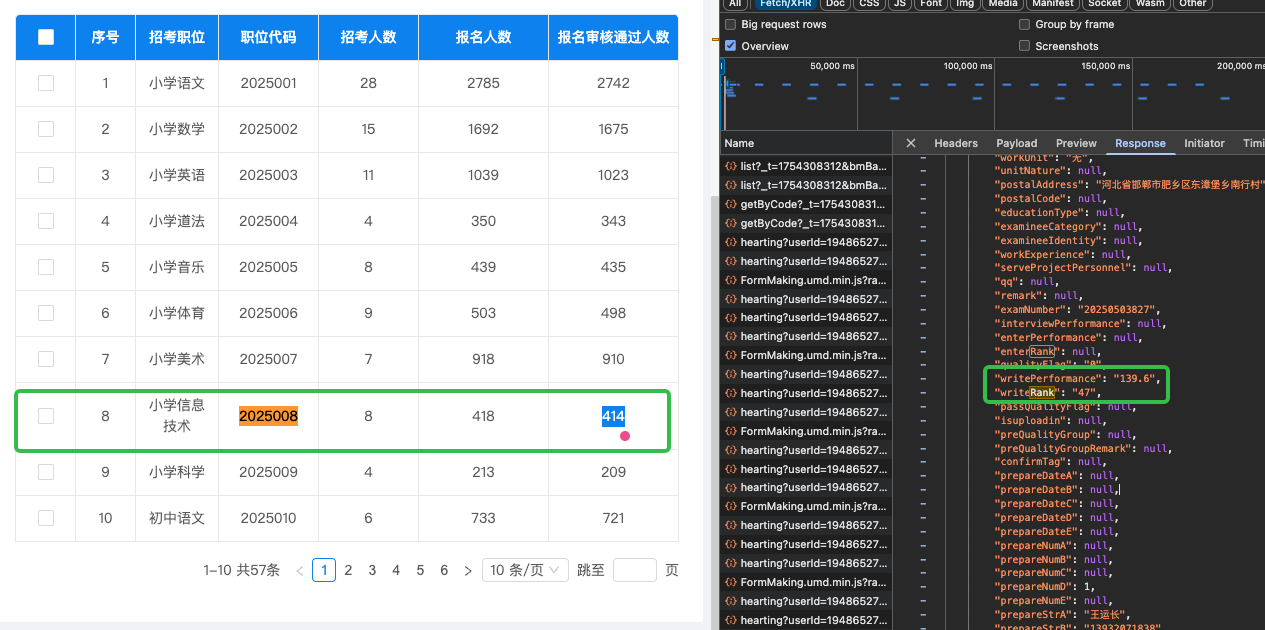Click the 1–10 共57条 total count text
Image resolution: width=1265 pixels, height=630 pixels.
point(242,570)
